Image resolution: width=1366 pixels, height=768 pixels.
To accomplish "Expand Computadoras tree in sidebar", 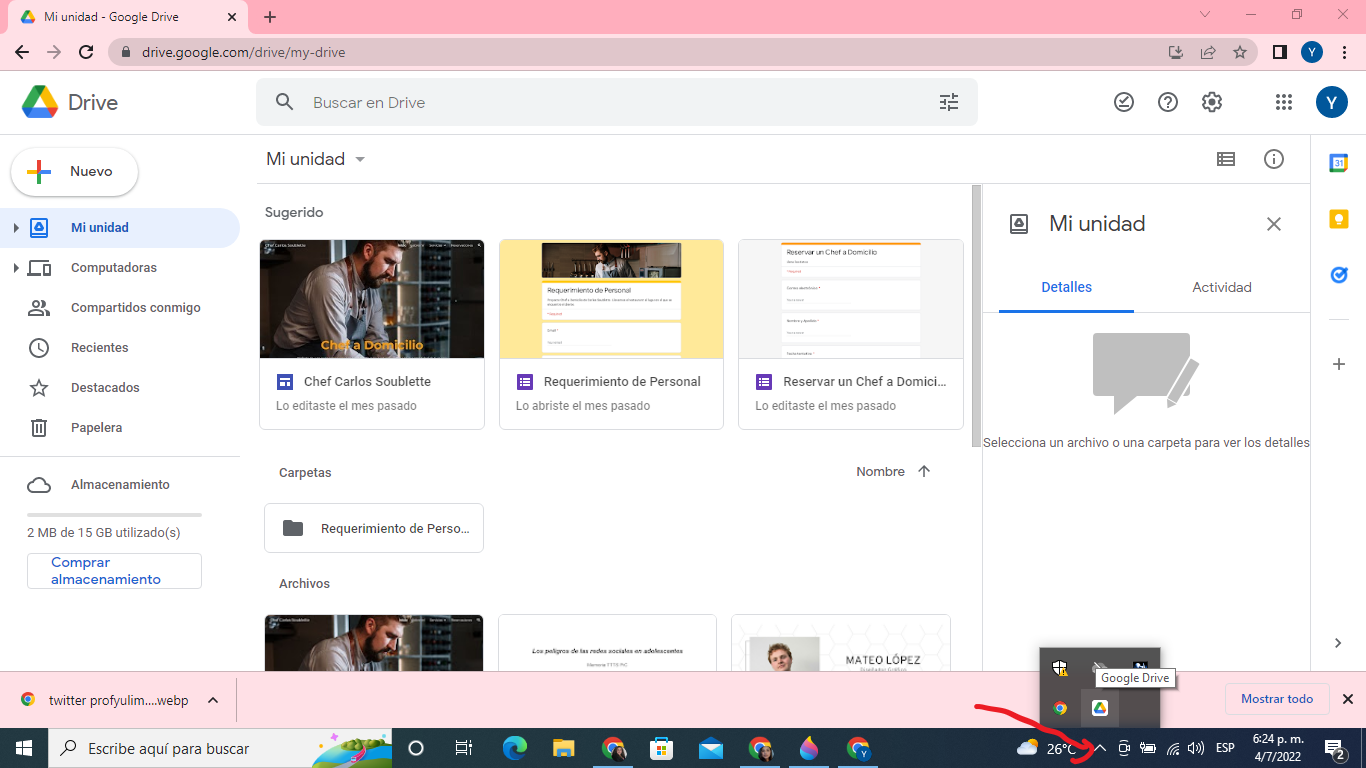I will 16,268.
